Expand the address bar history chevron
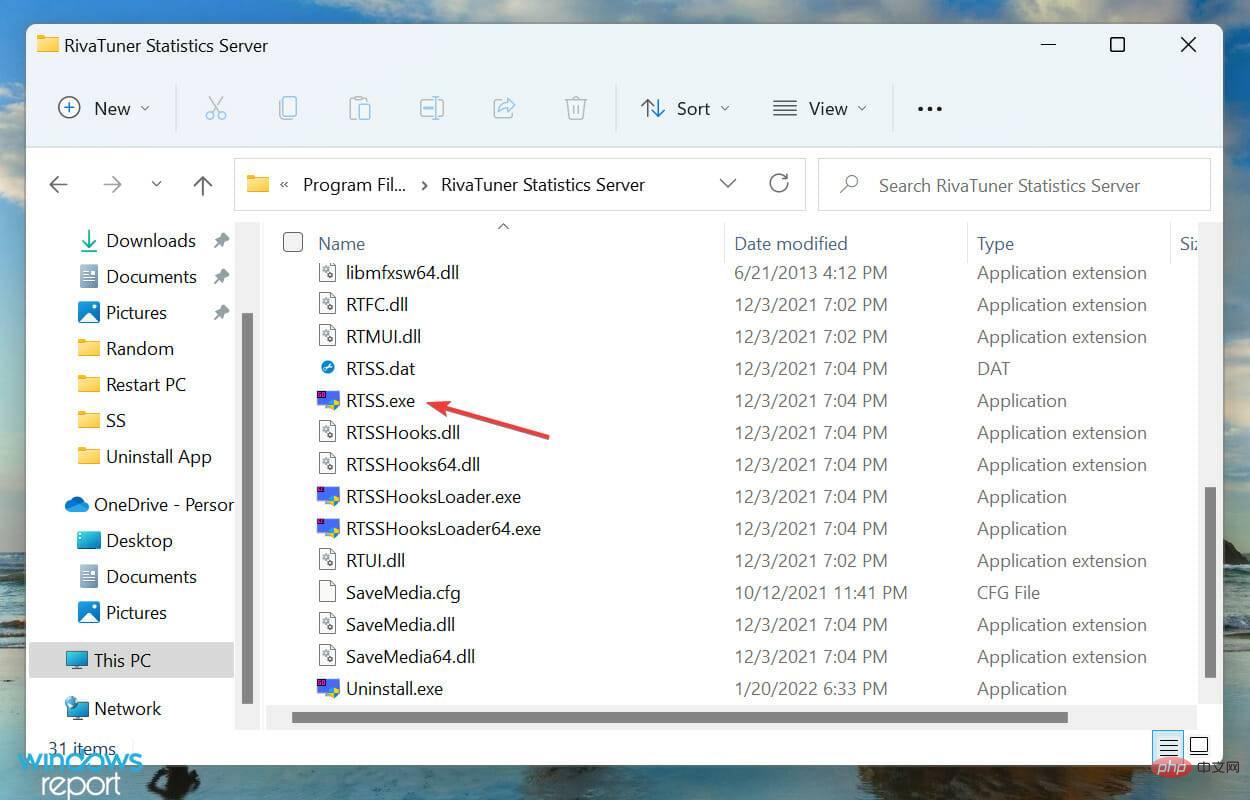This screenshot has width=1250, height=800. pyautogui.click(x=728, y=184)
